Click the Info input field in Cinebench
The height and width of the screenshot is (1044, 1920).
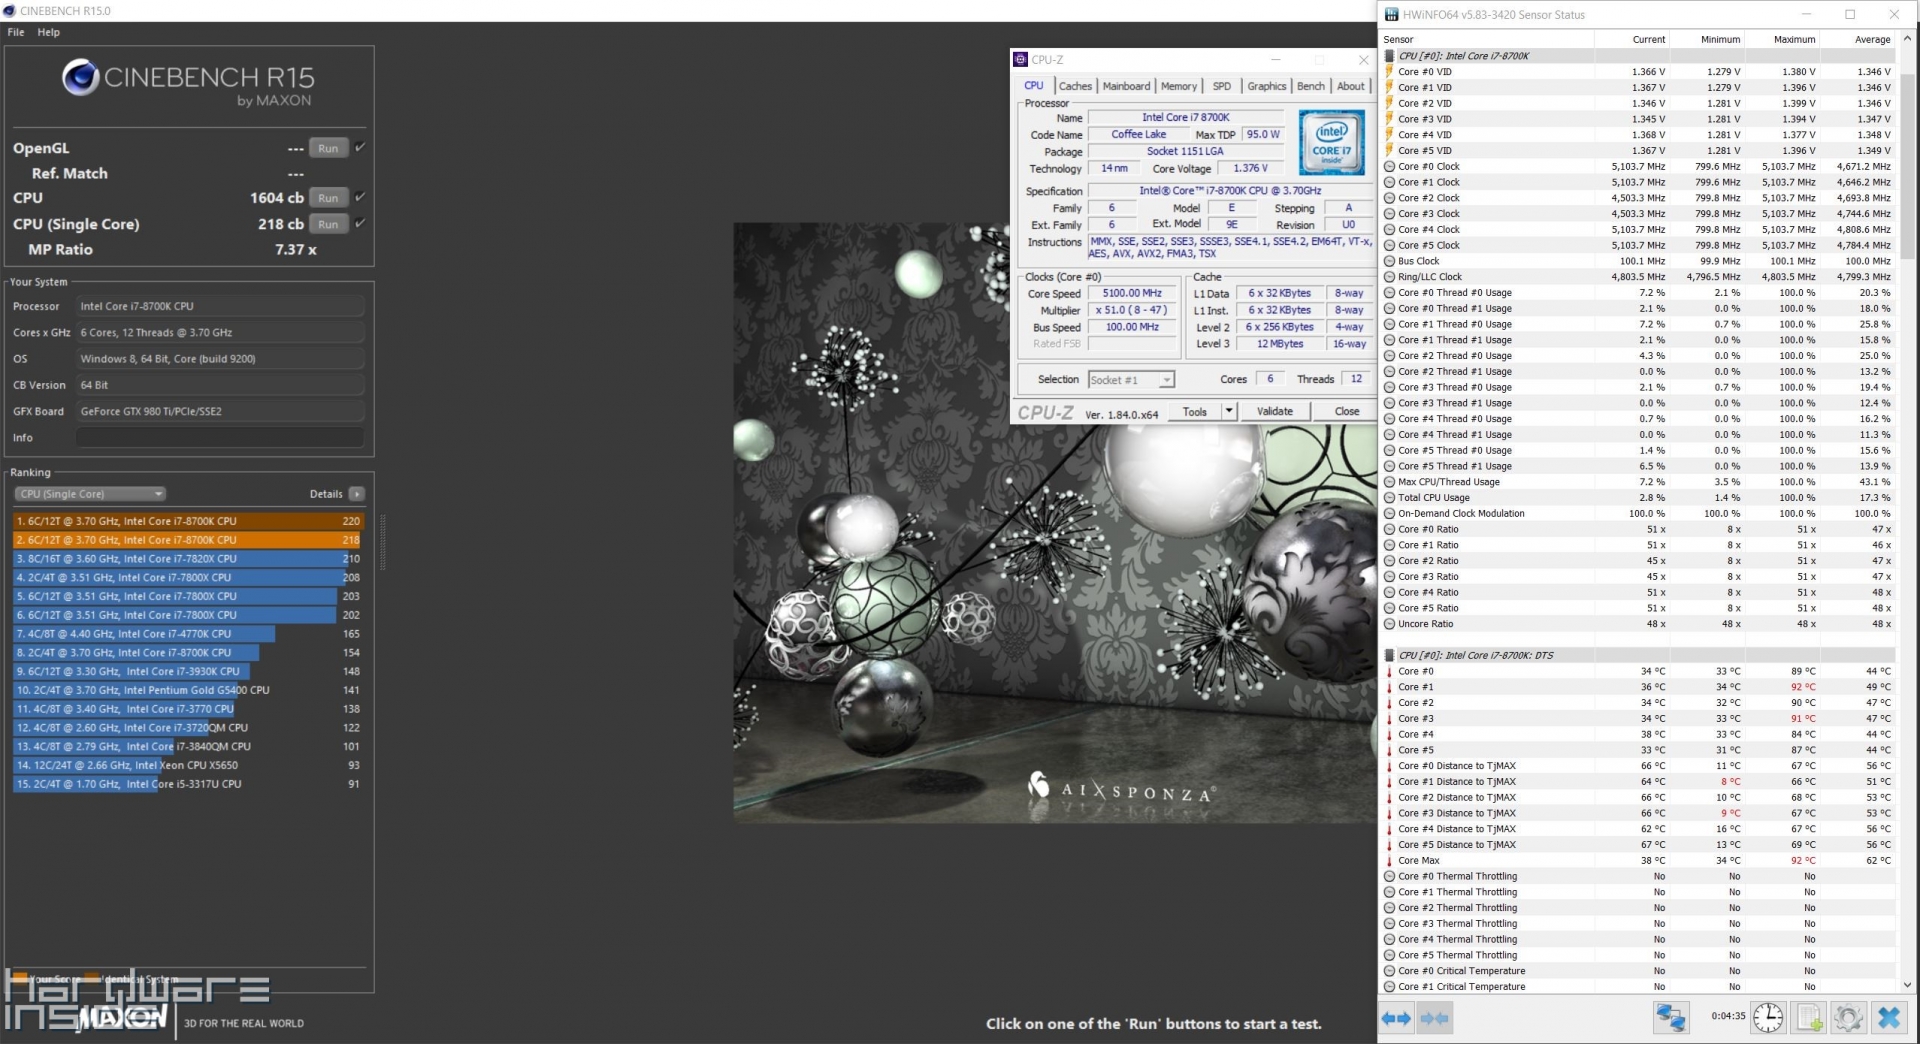pyautogui.click(x=220, y=438)
